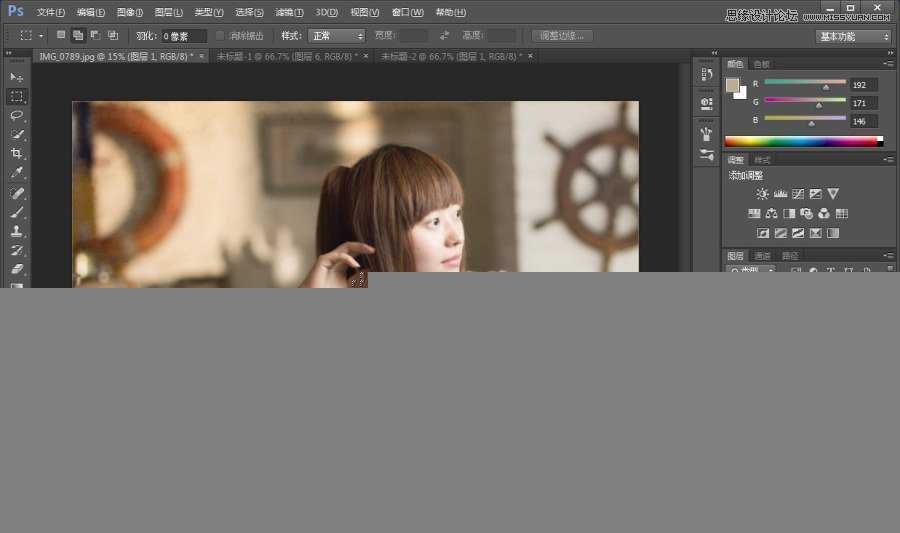Open the marquee tool preset picker arrow

point(41,36)
